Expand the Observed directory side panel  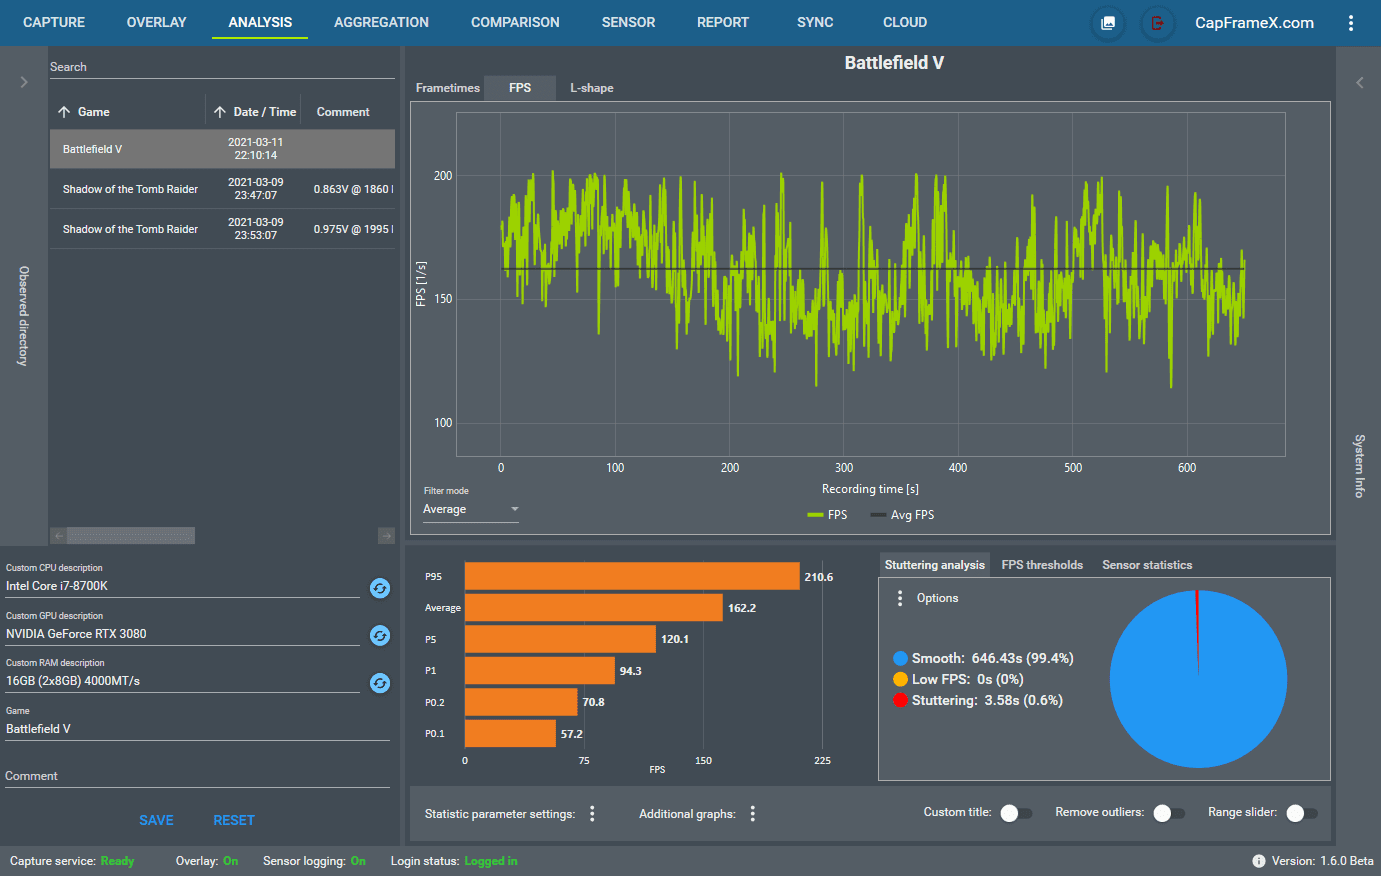(24, 82)
